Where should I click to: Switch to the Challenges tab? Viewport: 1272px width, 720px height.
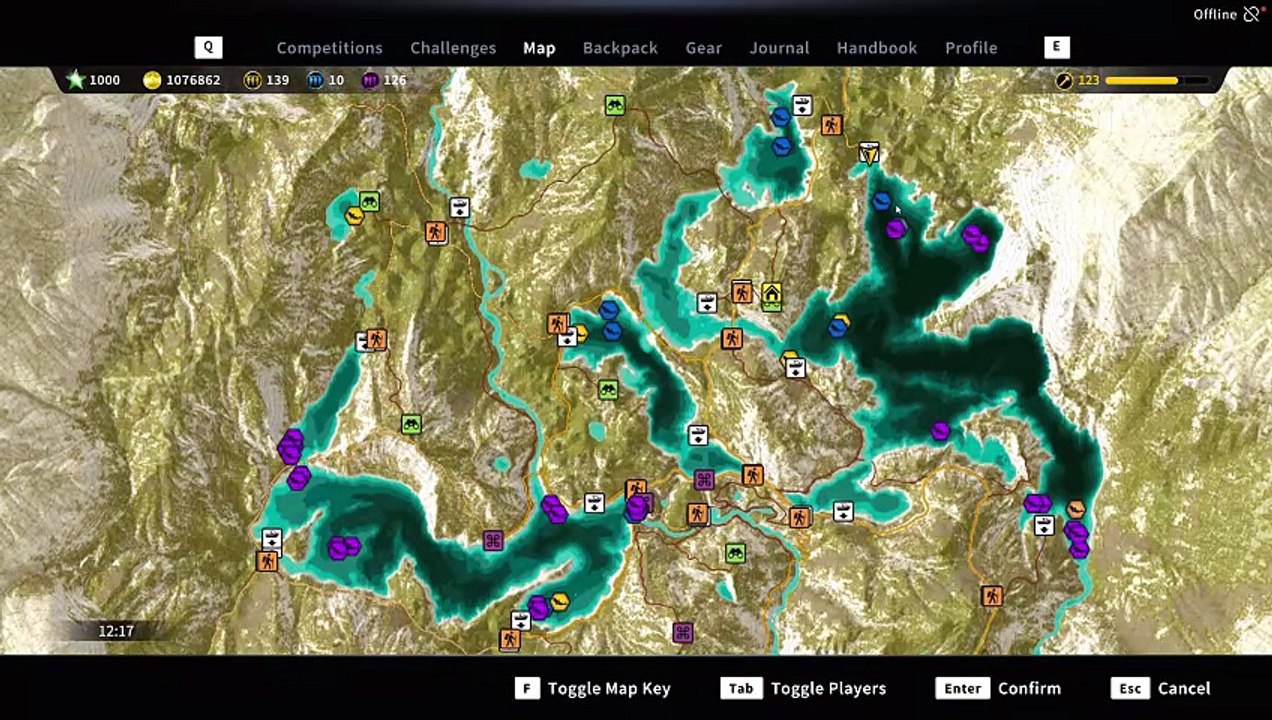coord(453,48)
